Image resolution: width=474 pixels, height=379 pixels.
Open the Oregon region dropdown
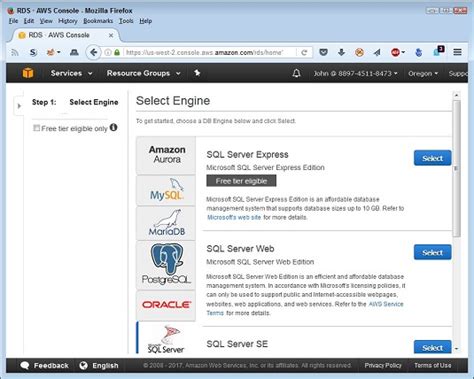click(x=423, y=73)
